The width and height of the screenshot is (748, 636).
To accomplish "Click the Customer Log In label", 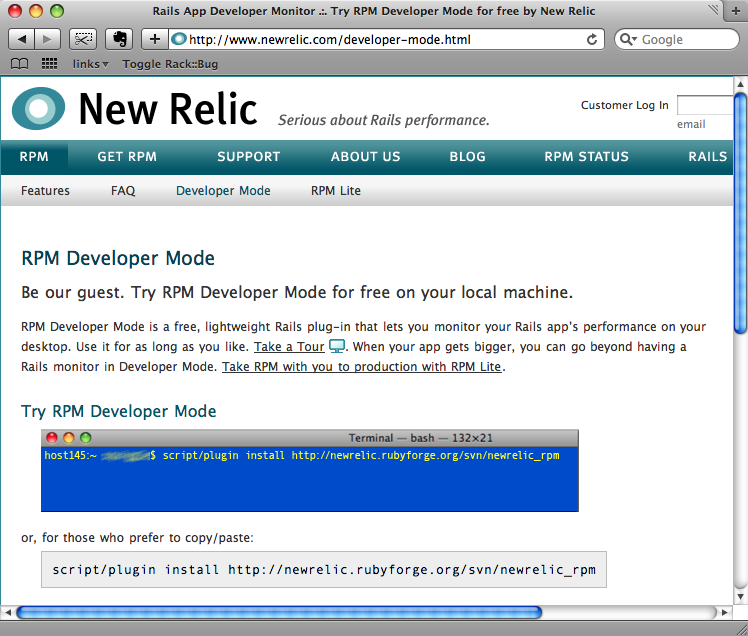I will 624,105.
